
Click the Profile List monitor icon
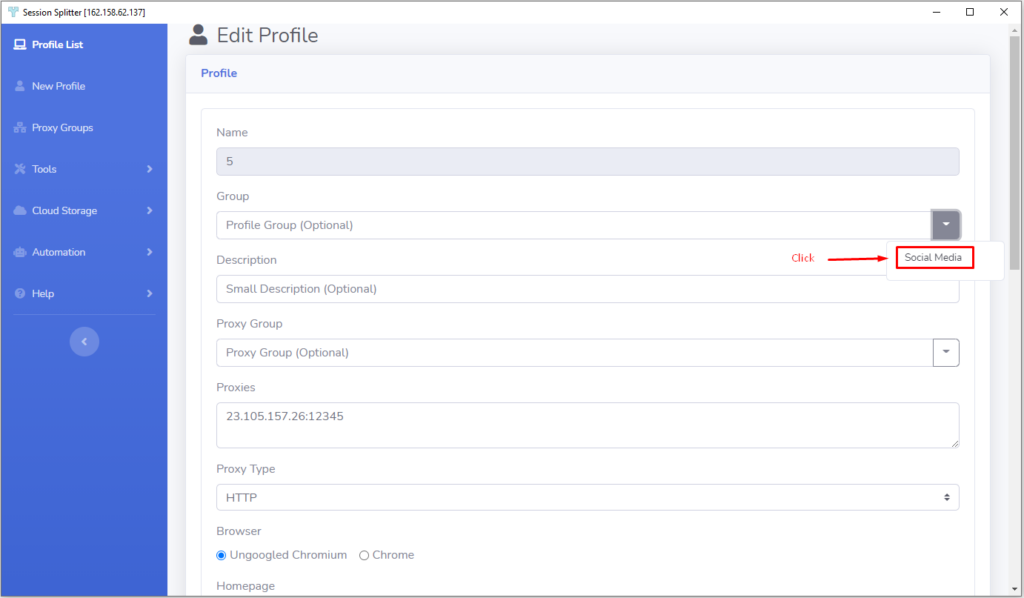[x=20, y=44]
